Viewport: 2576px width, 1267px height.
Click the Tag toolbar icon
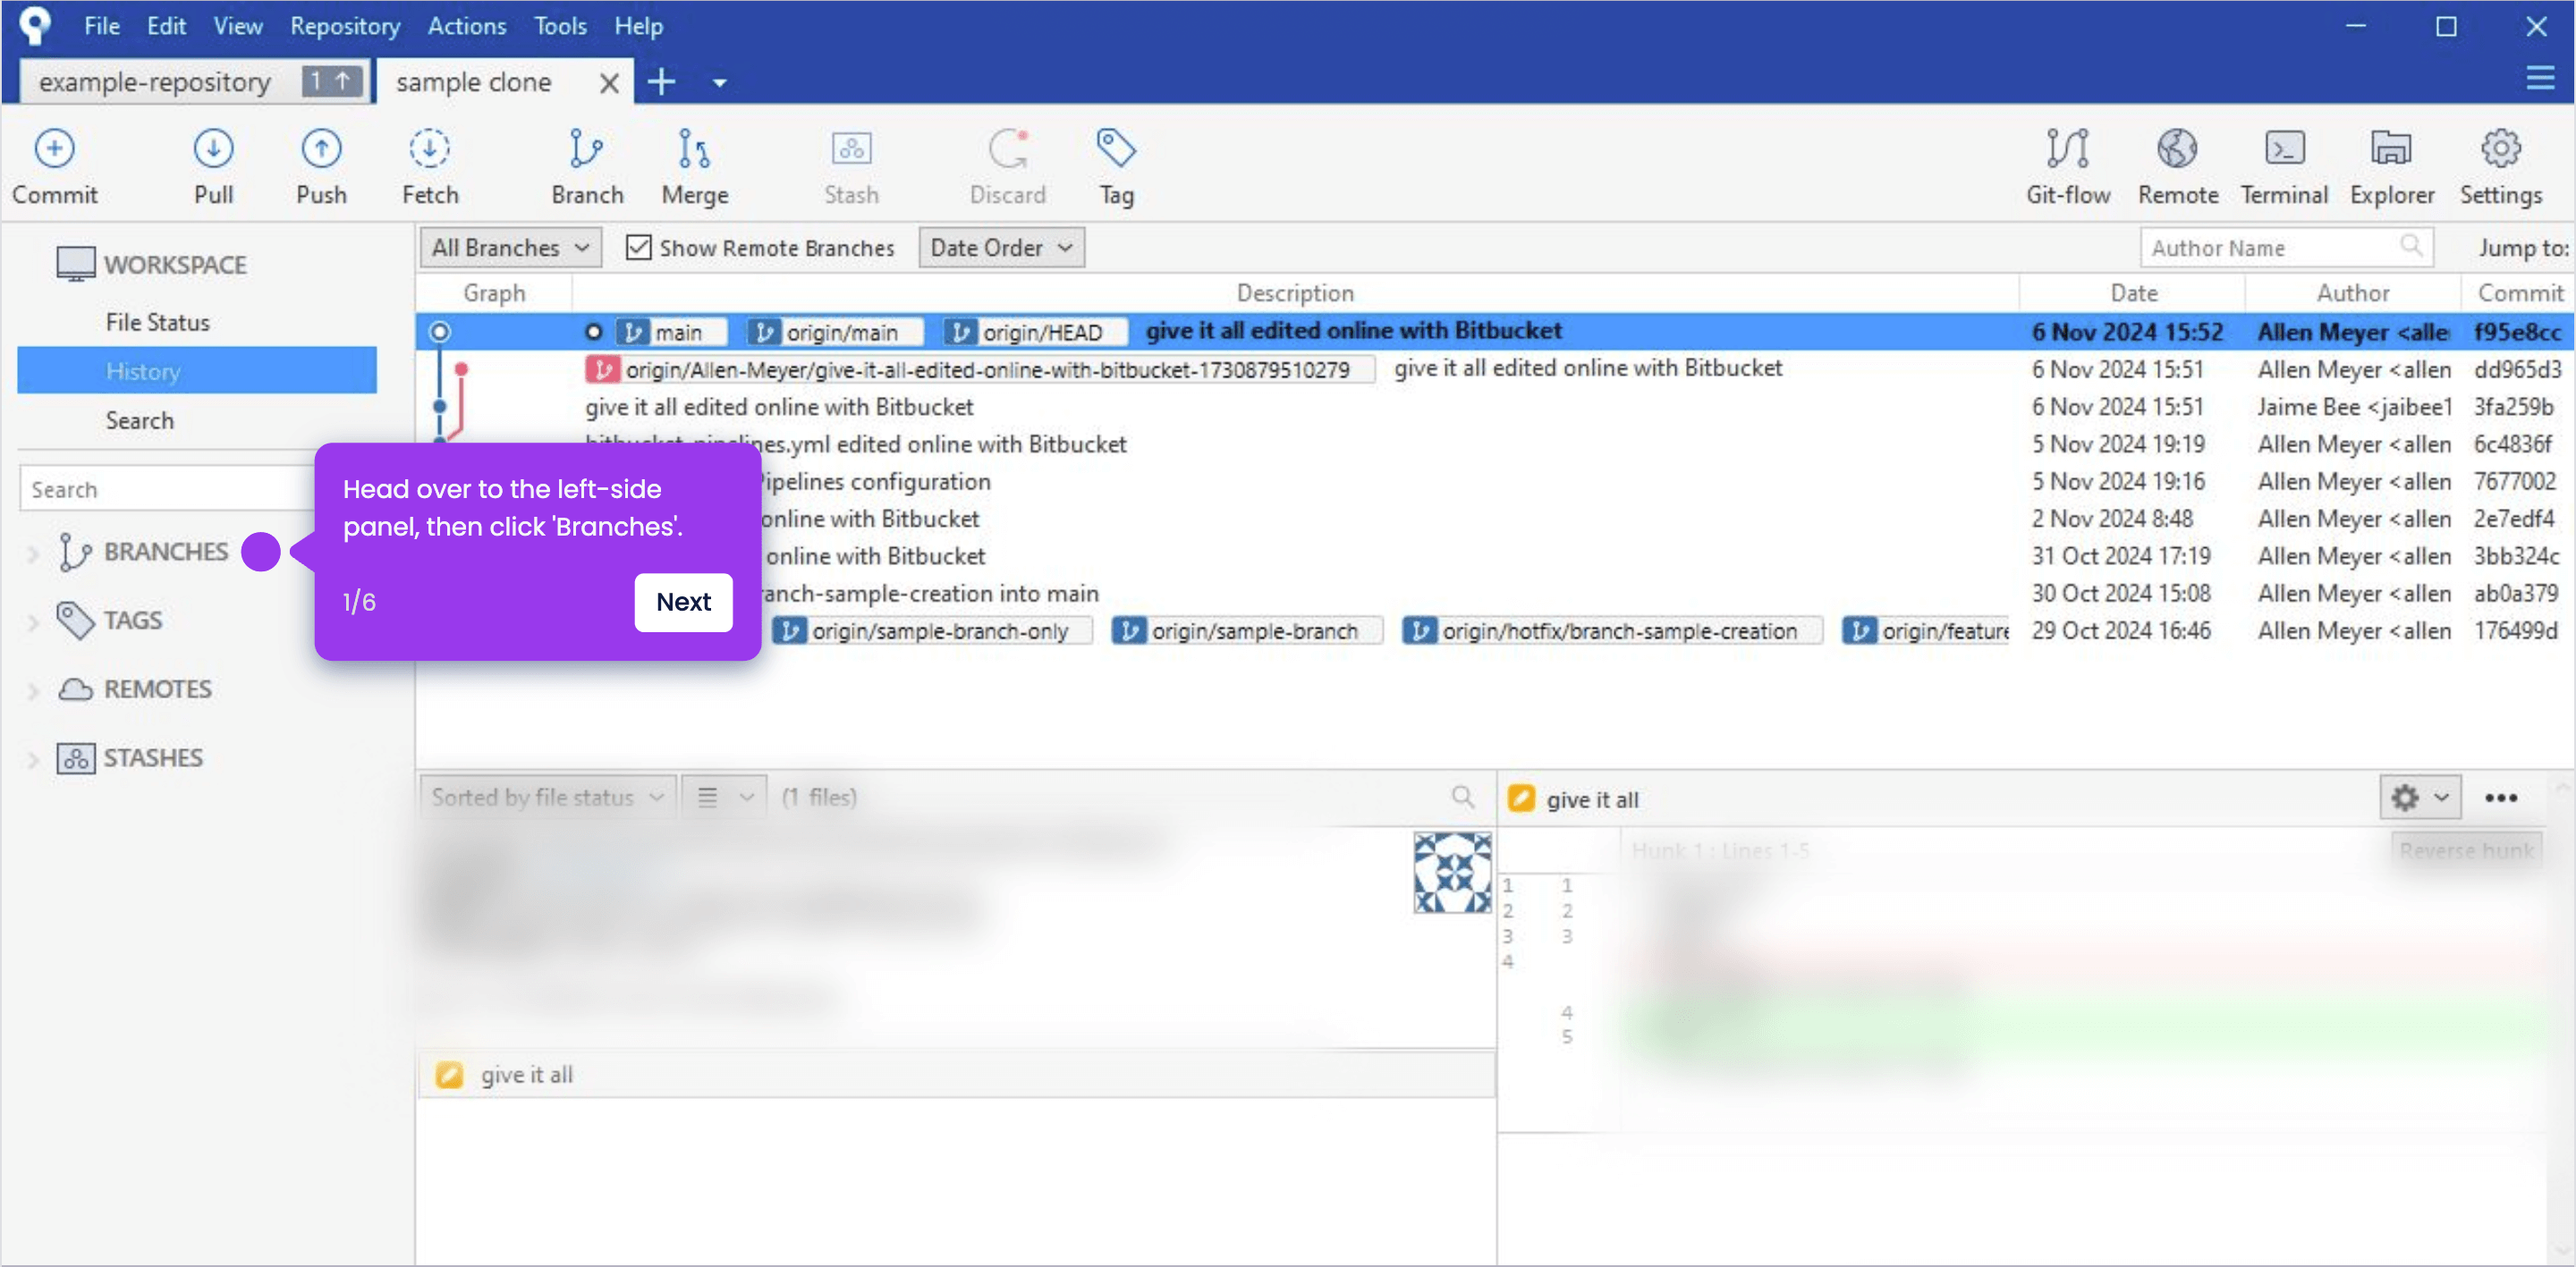pyautogui.click(x=1116, y=167)
